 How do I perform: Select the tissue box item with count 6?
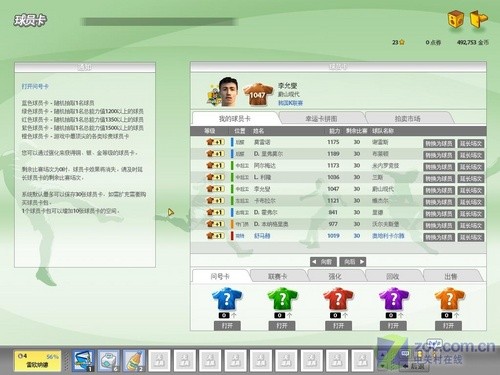(x=109, y=360)
